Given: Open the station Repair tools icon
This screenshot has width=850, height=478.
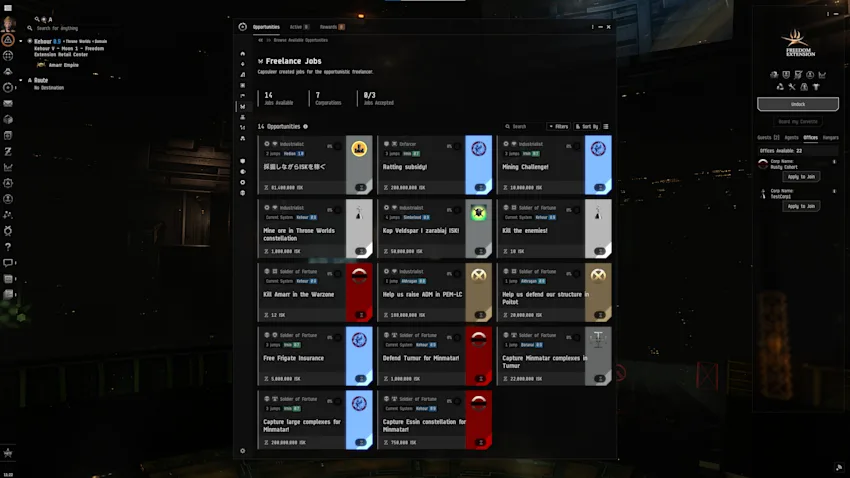Looking at the screenshot, I should [792, 87].
